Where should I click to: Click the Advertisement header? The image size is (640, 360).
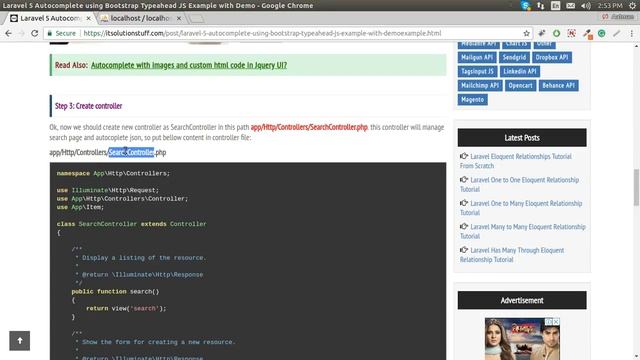pos(522,300)
